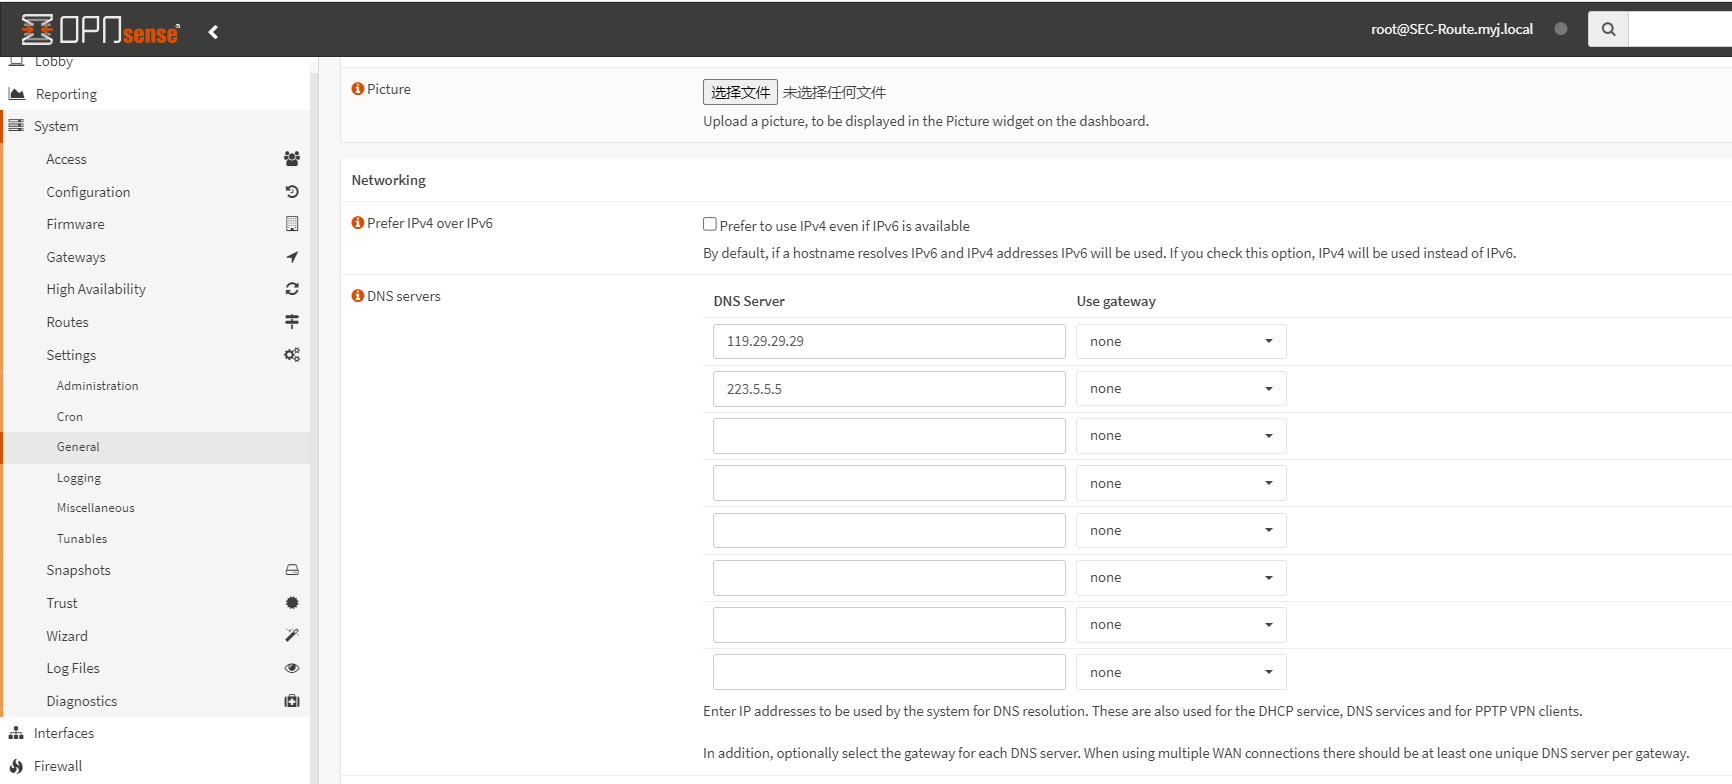Click the Trust certificate icon

point(292,603)
